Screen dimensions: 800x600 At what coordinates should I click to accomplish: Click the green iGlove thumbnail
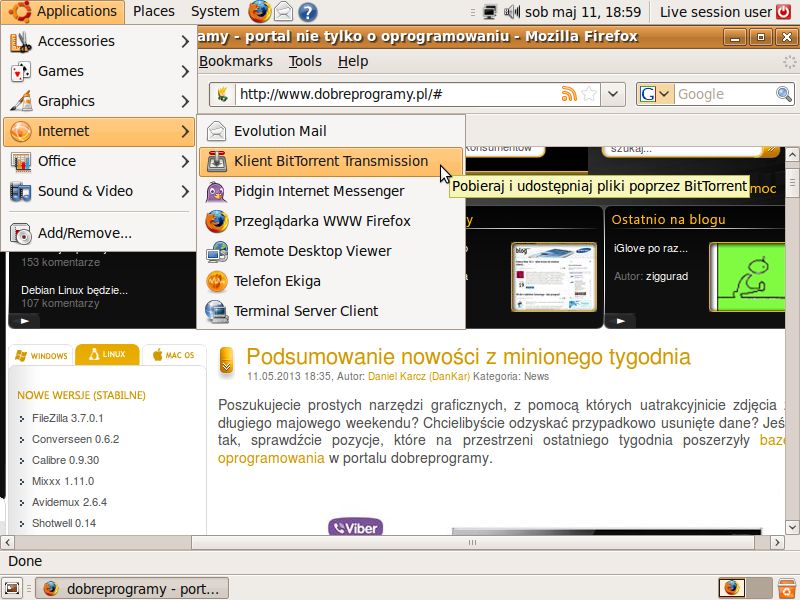(x=747, y=277)
